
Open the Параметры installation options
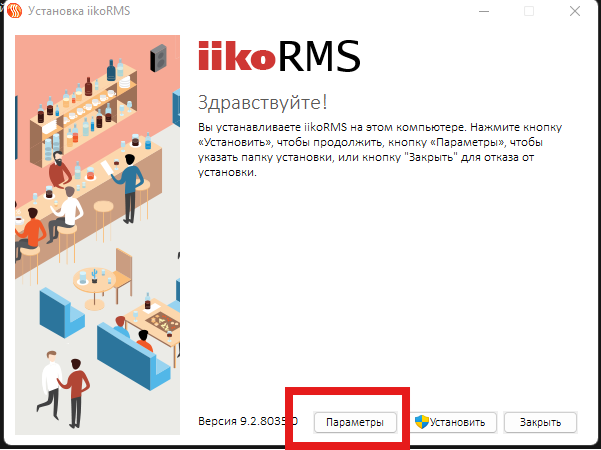click(355, 422)
